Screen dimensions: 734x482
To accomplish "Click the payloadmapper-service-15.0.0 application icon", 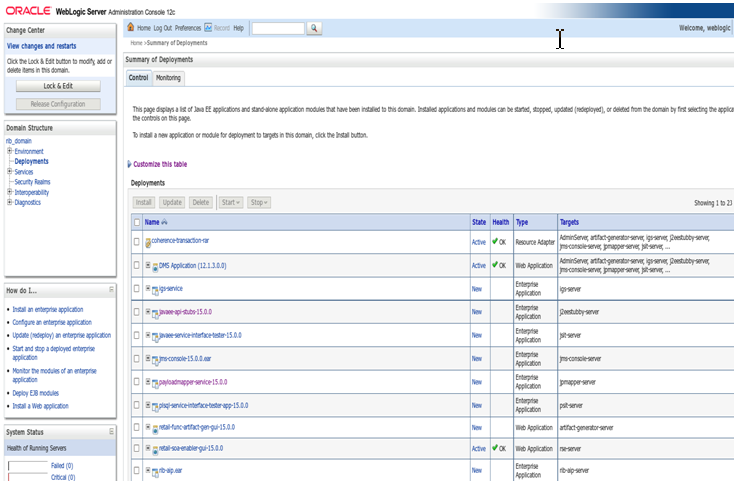I will point(155,384).
